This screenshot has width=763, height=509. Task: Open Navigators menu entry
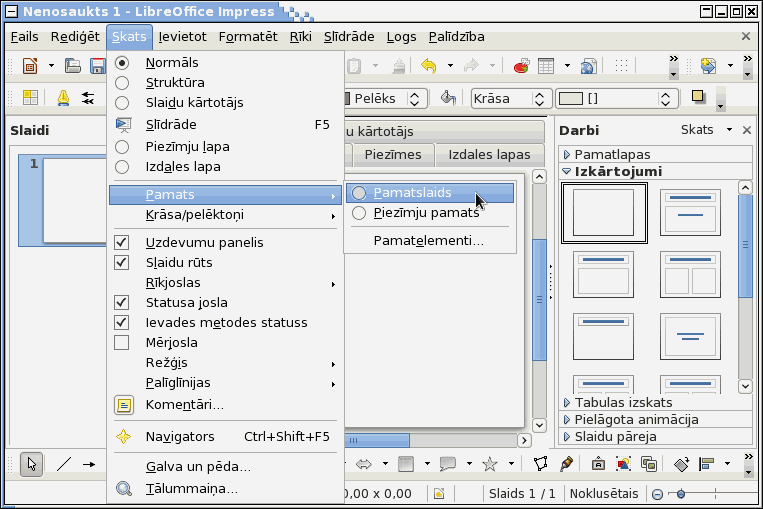tap(225, 437)
